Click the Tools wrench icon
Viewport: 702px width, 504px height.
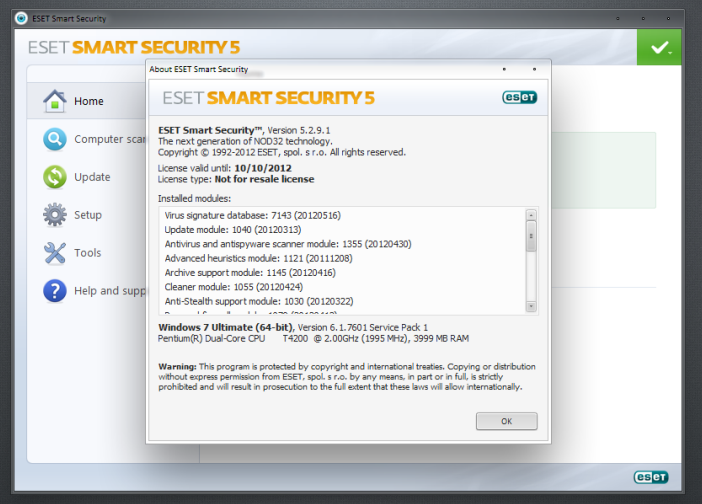[x=55, y=253]
